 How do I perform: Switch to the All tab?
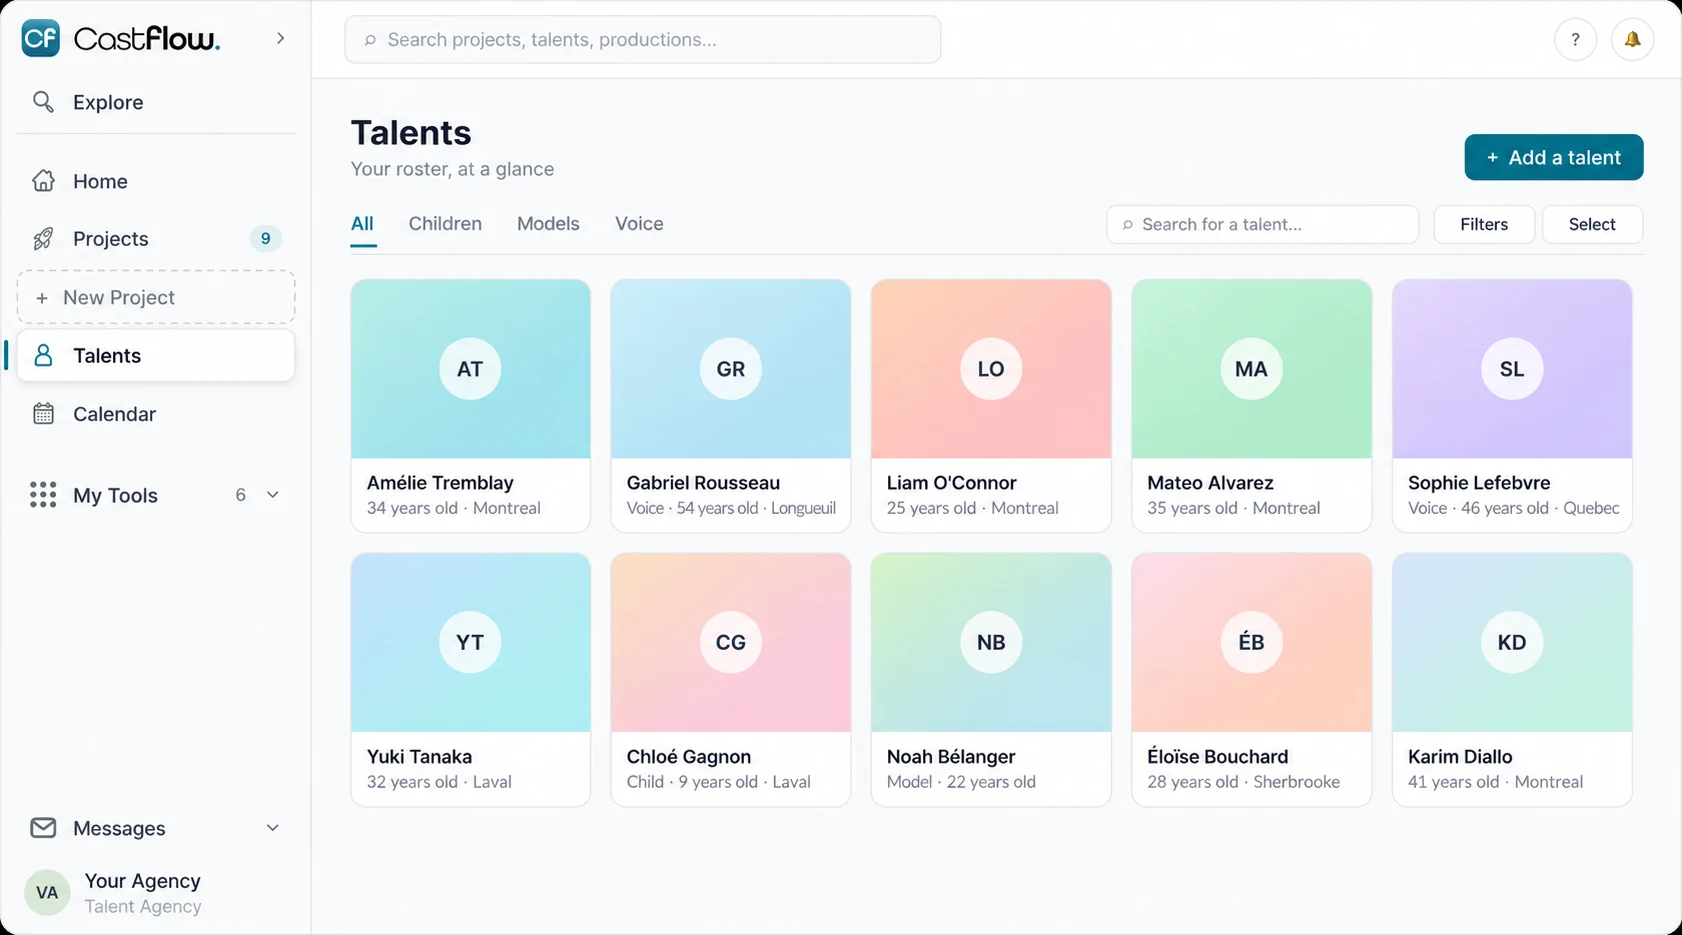362,224
